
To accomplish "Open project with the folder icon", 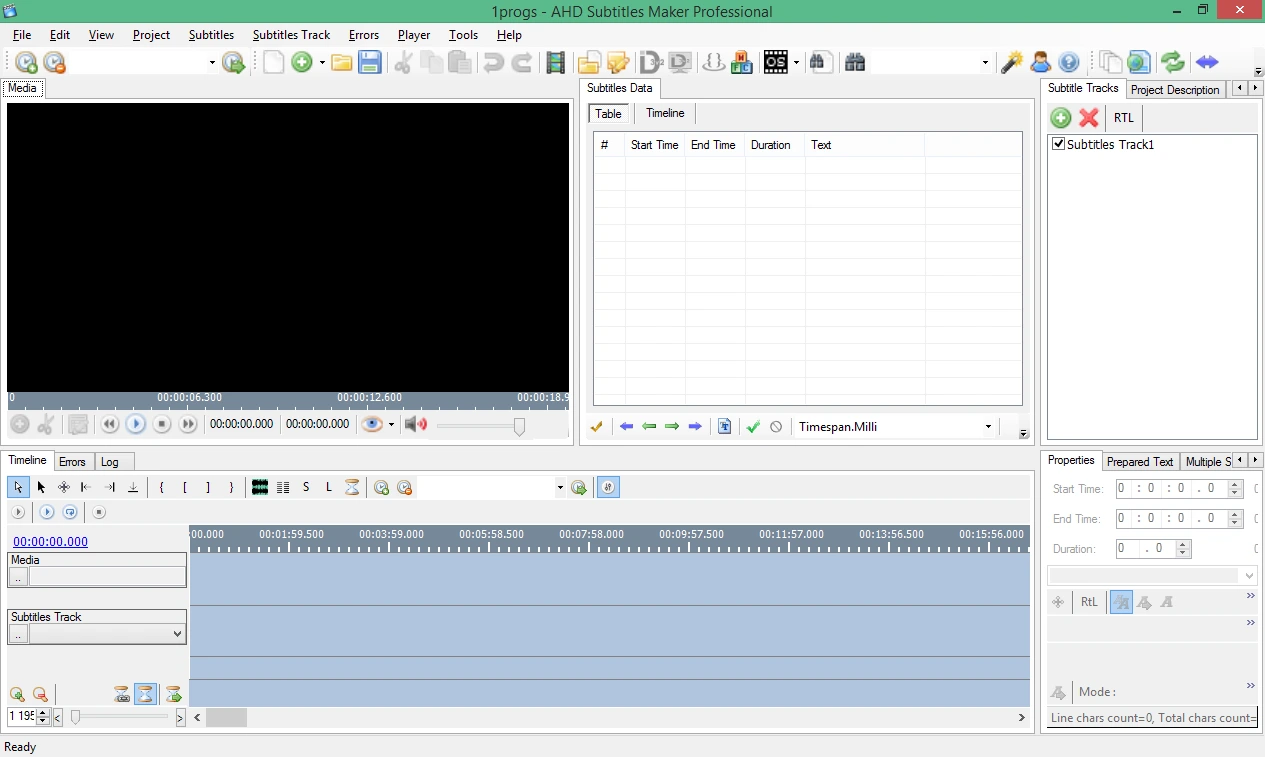I will tap(342, 62).
